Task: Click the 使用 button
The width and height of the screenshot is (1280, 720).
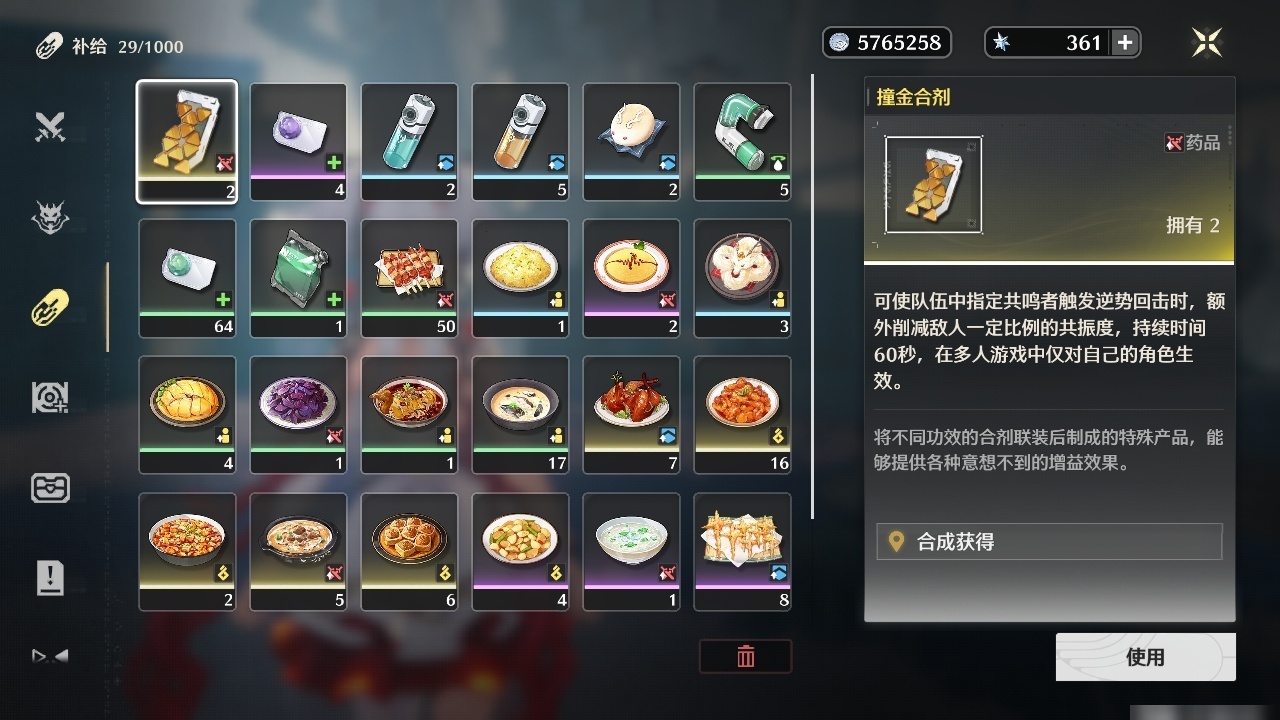Action: (1145, 657)
